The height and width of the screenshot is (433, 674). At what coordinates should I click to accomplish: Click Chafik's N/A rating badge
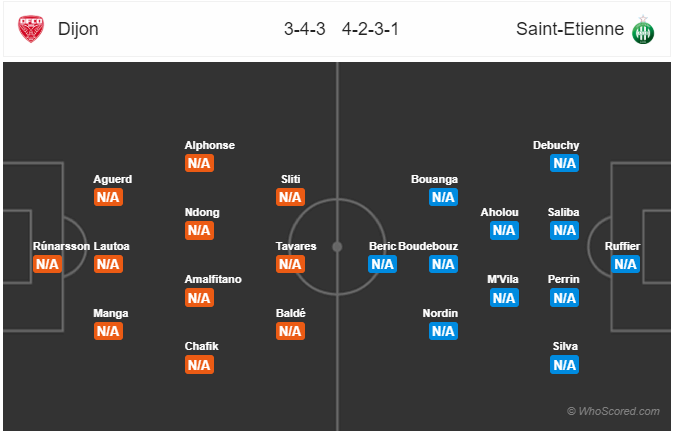199,365
